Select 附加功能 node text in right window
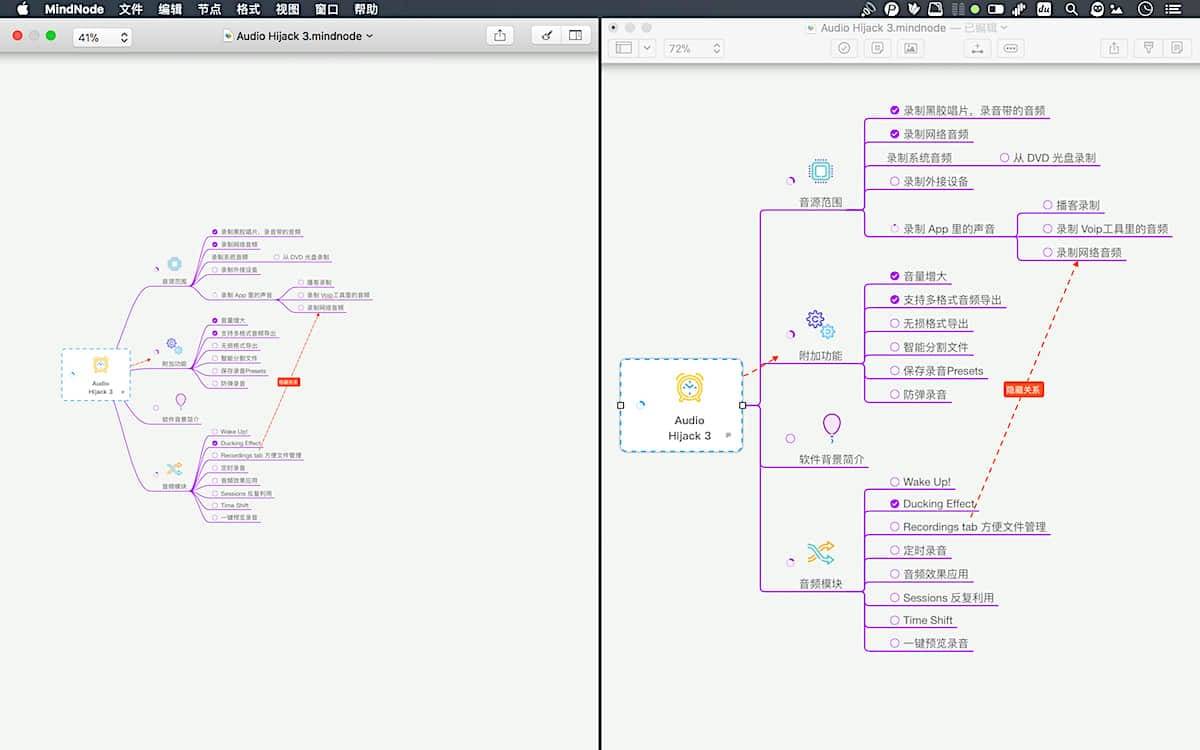 820,355
